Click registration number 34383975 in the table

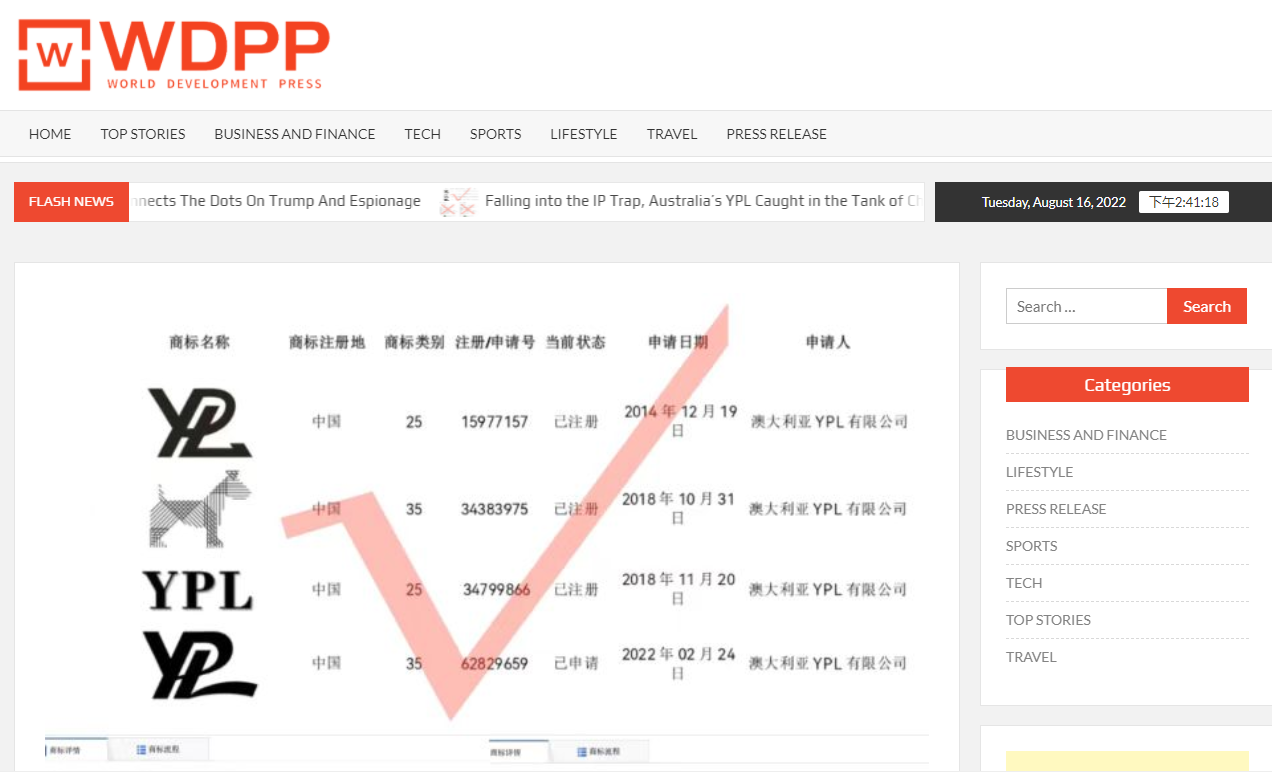coord(494,509)
